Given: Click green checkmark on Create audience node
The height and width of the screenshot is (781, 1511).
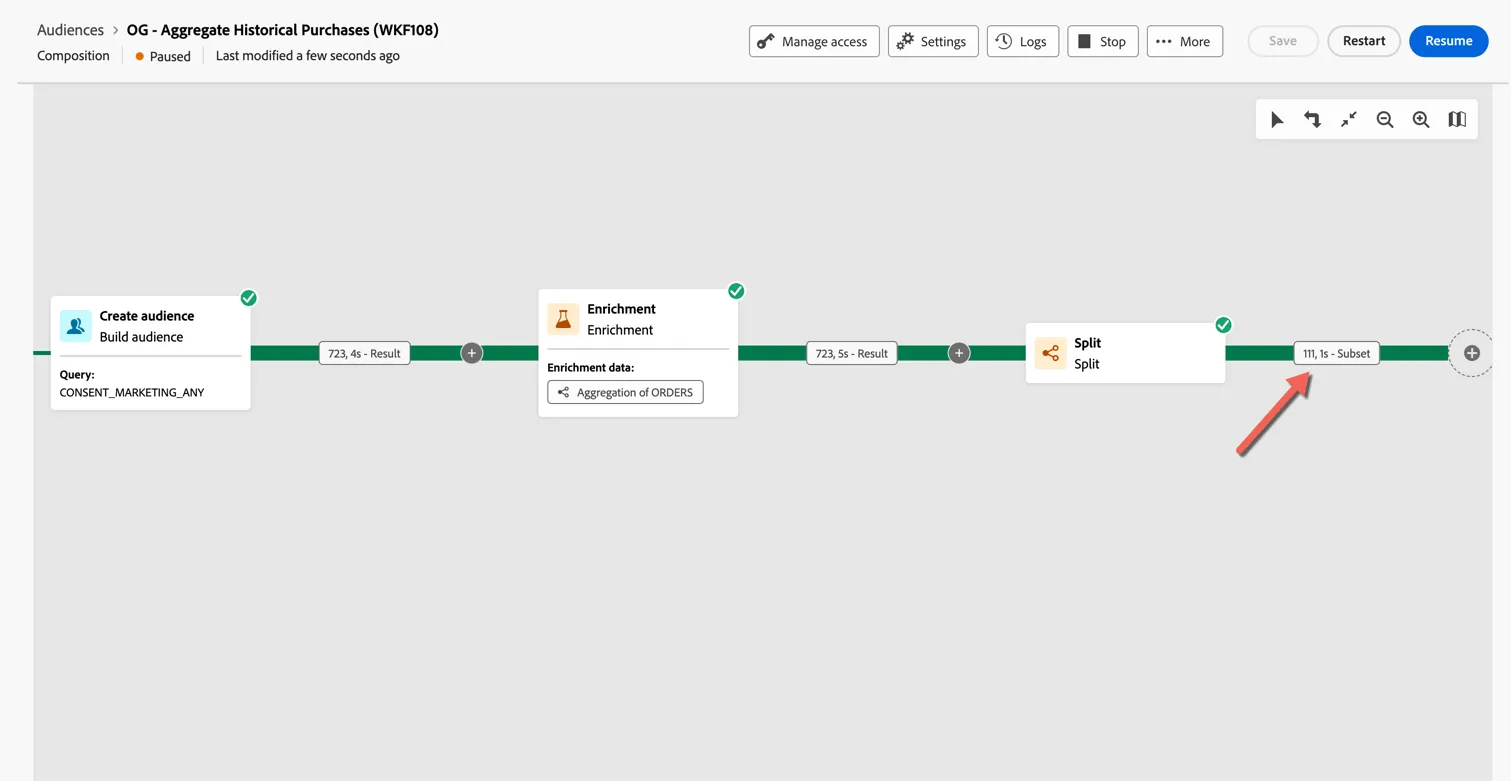Looking at the screenshot, I should (x=249, y=298).
